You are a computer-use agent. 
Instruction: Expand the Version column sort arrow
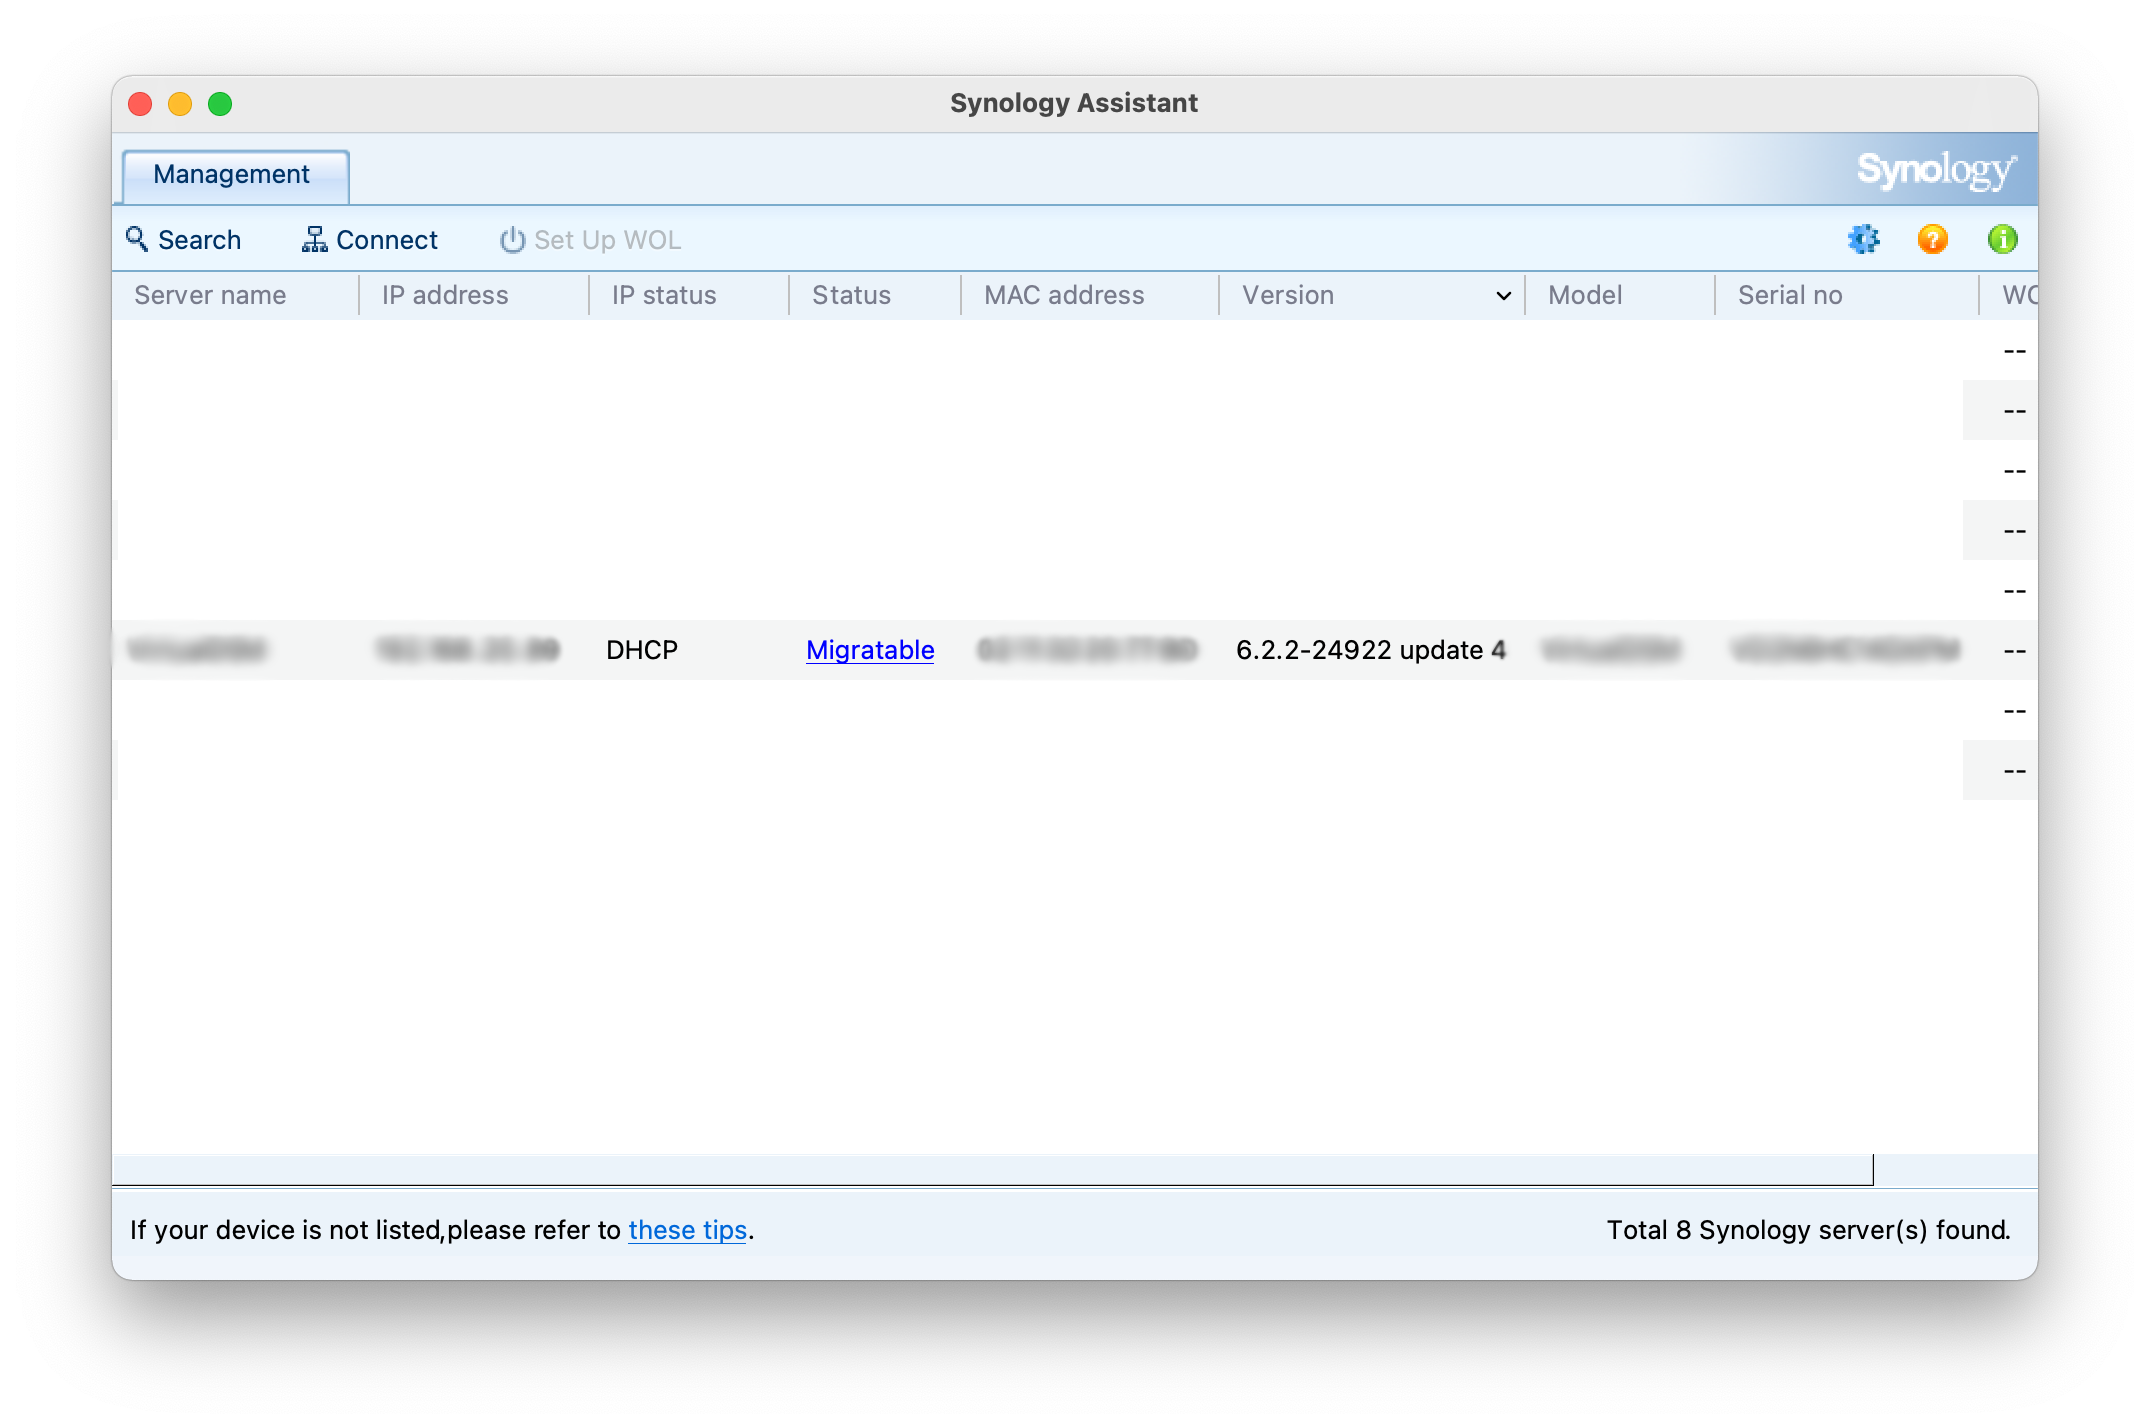click(1503, 296)
